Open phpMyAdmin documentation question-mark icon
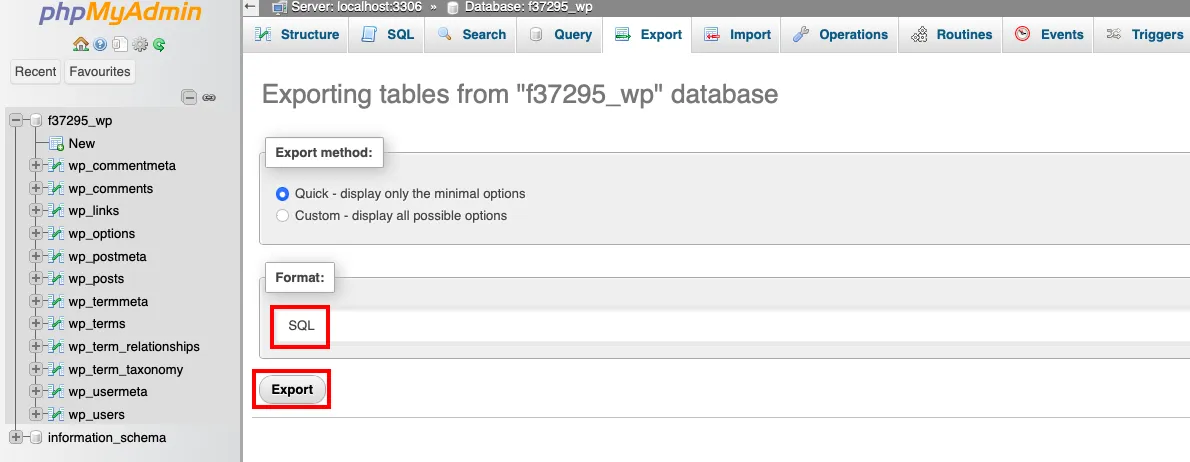The width and height of the screenshot is (1190, 462). 100,45
